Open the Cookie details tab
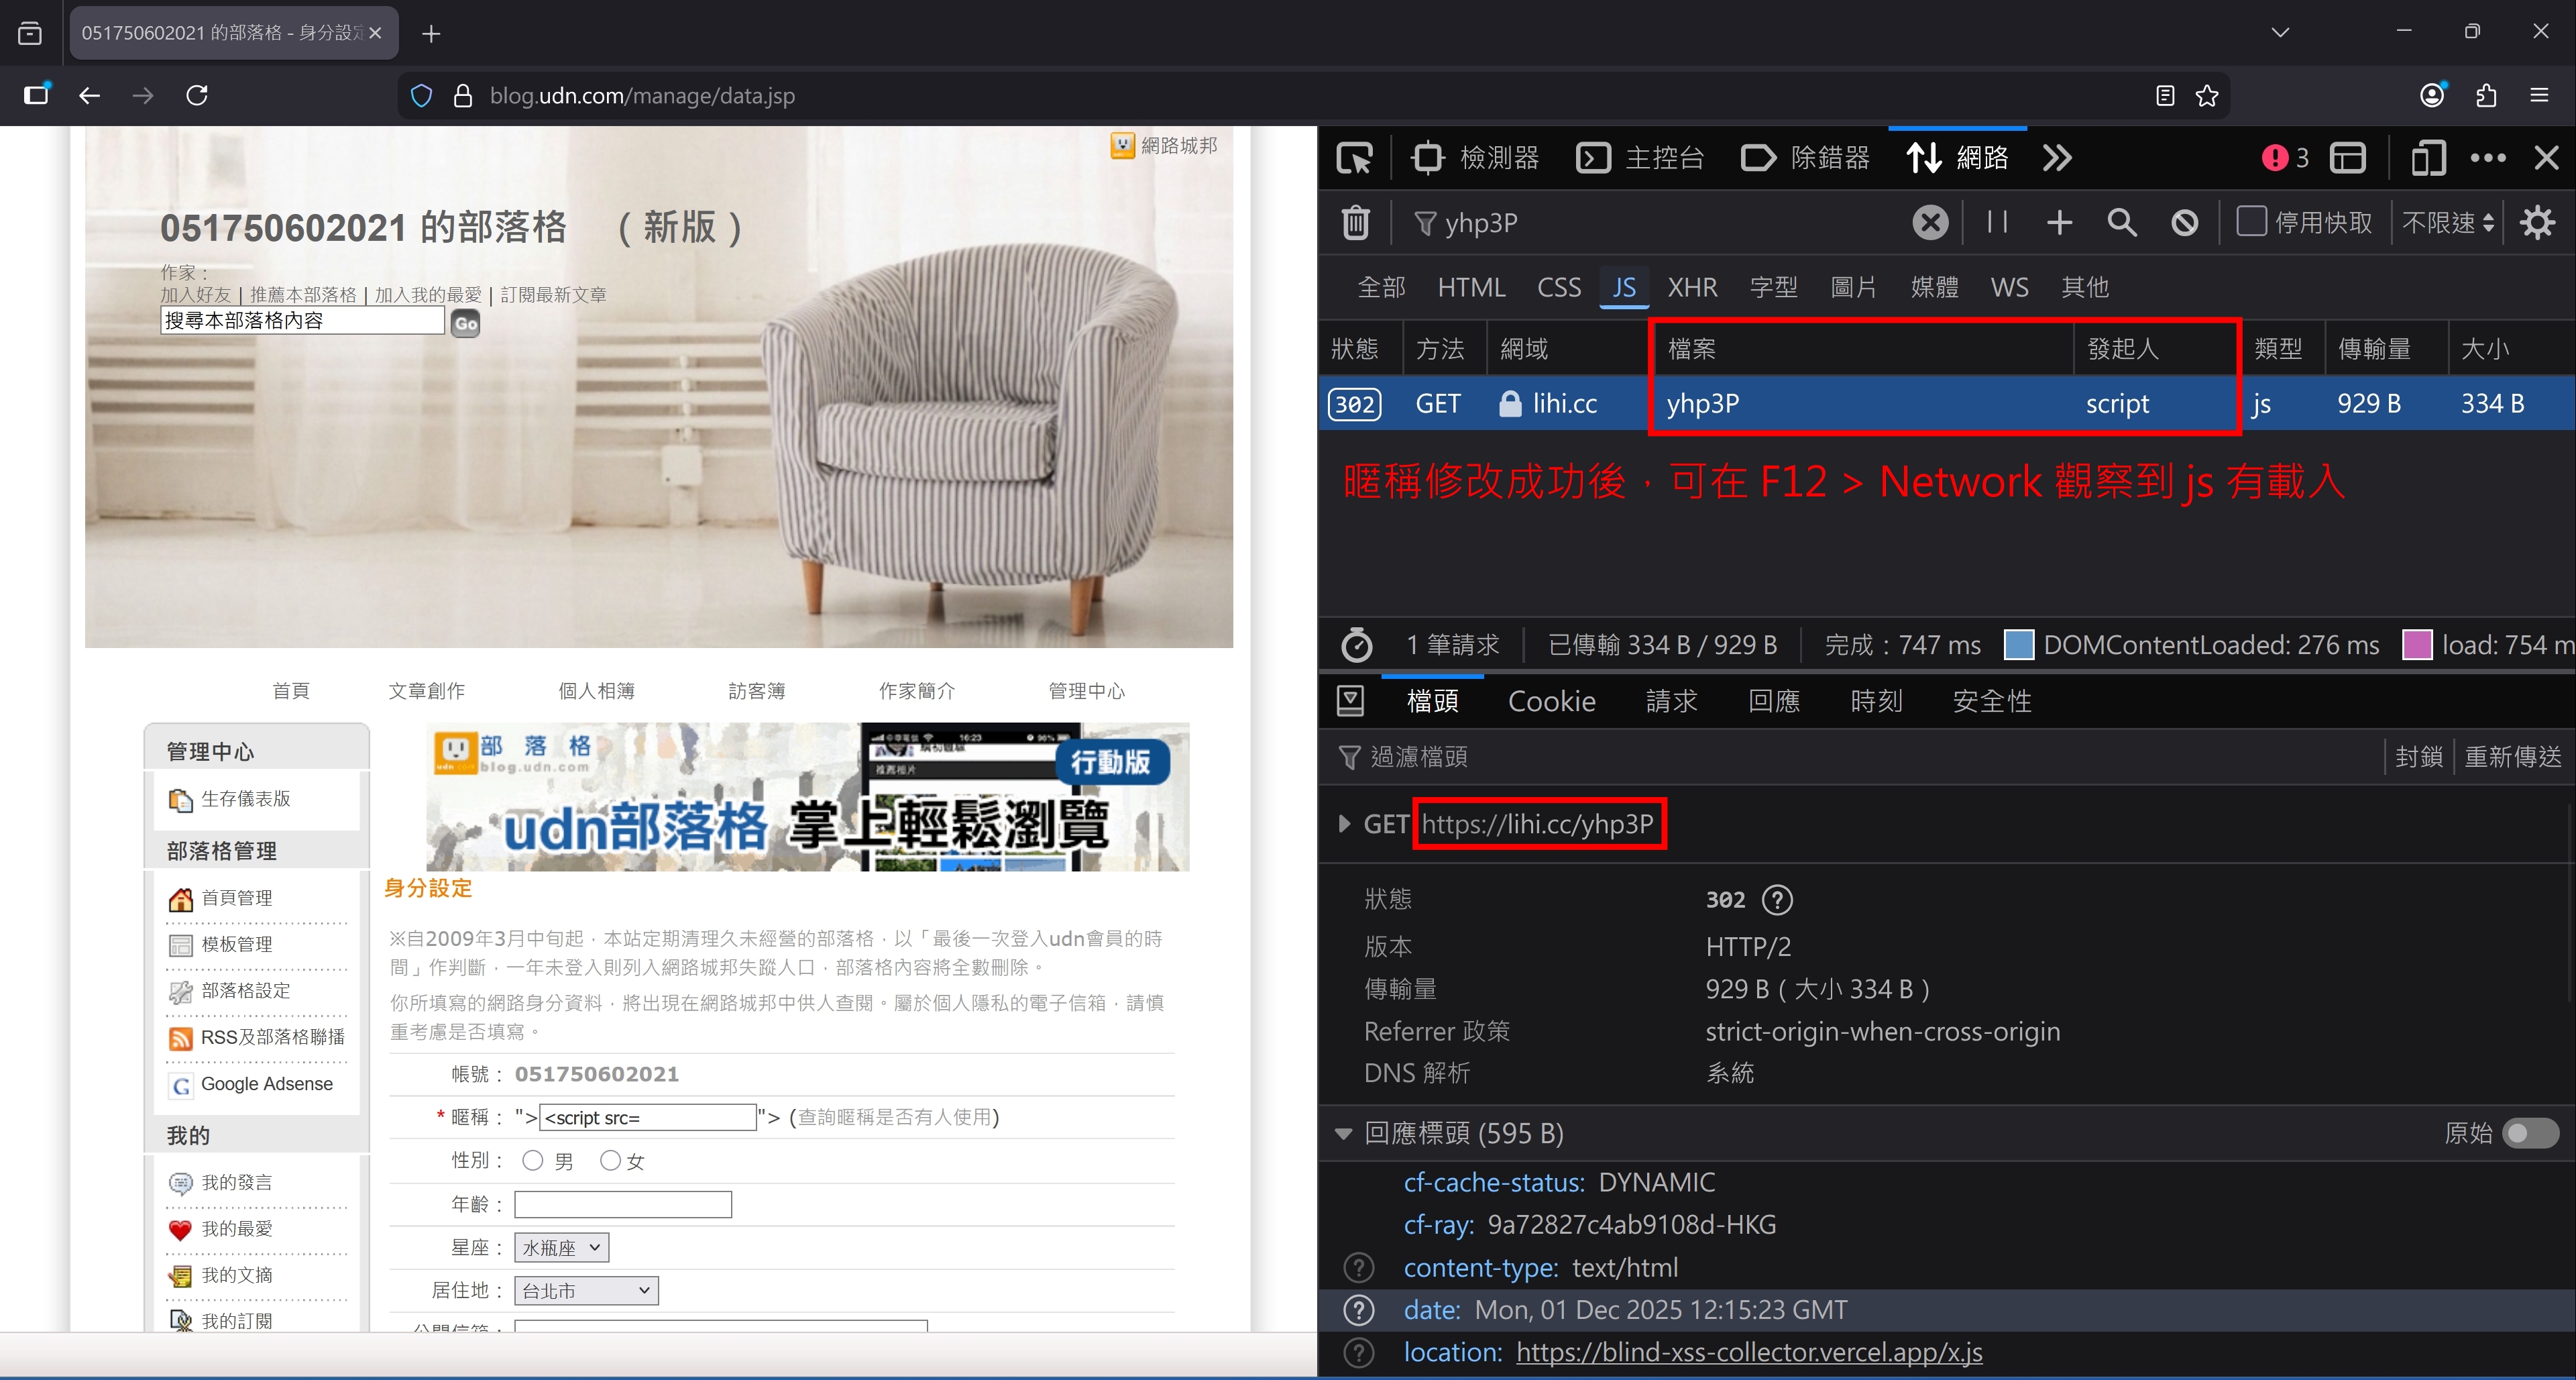The width and height of the screenshot is (2576, 1380). point(1551,701)
